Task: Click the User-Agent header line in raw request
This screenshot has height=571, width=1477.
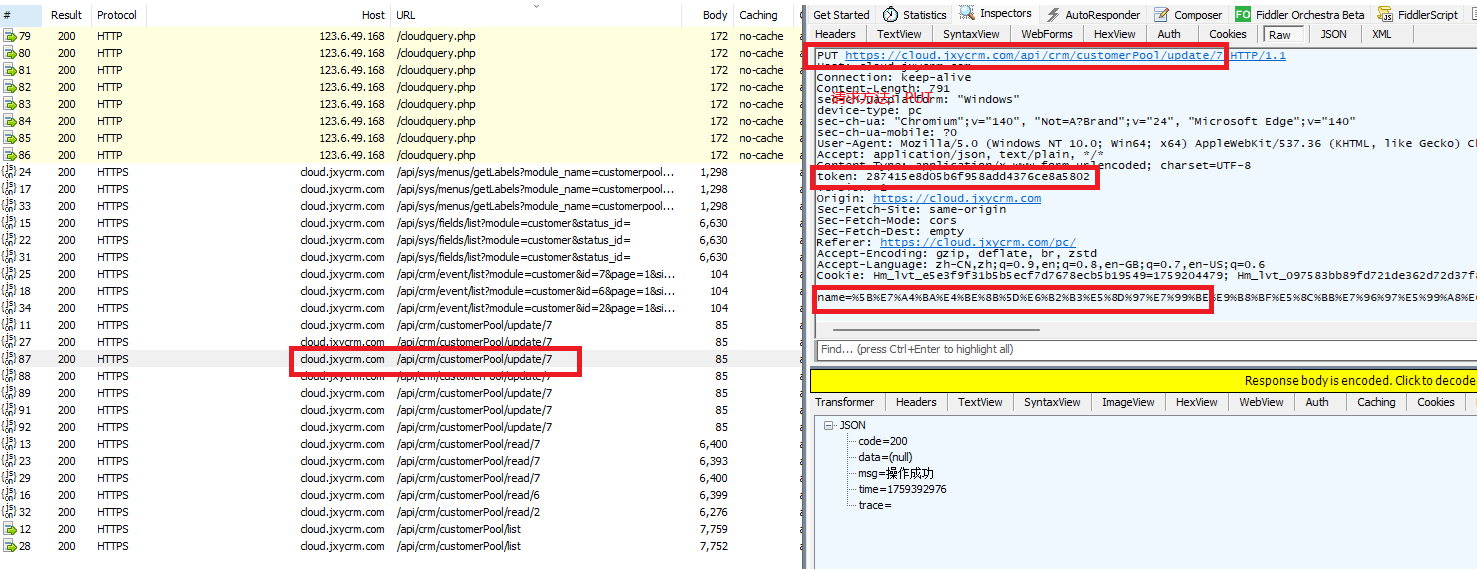Action: point(1146,143)
